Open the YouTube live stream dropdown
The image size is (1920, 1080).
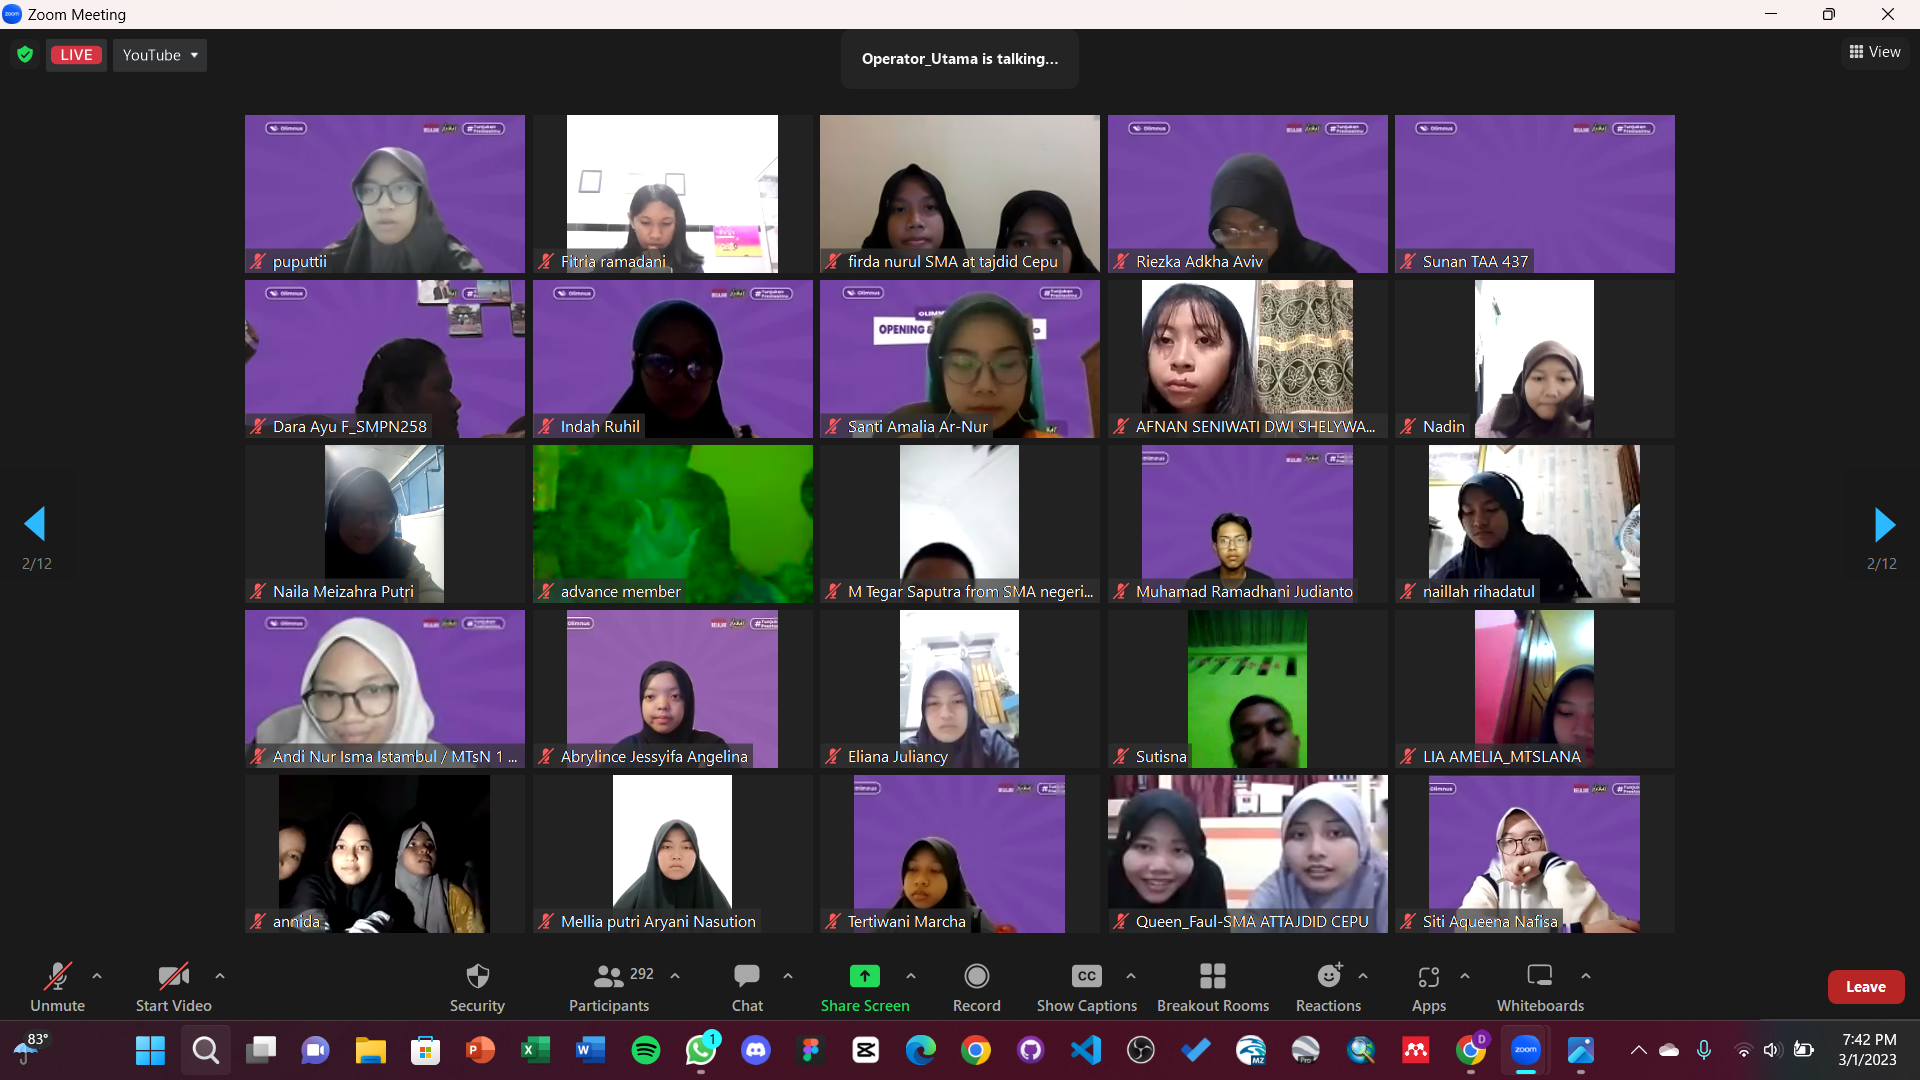coord(160,55)
